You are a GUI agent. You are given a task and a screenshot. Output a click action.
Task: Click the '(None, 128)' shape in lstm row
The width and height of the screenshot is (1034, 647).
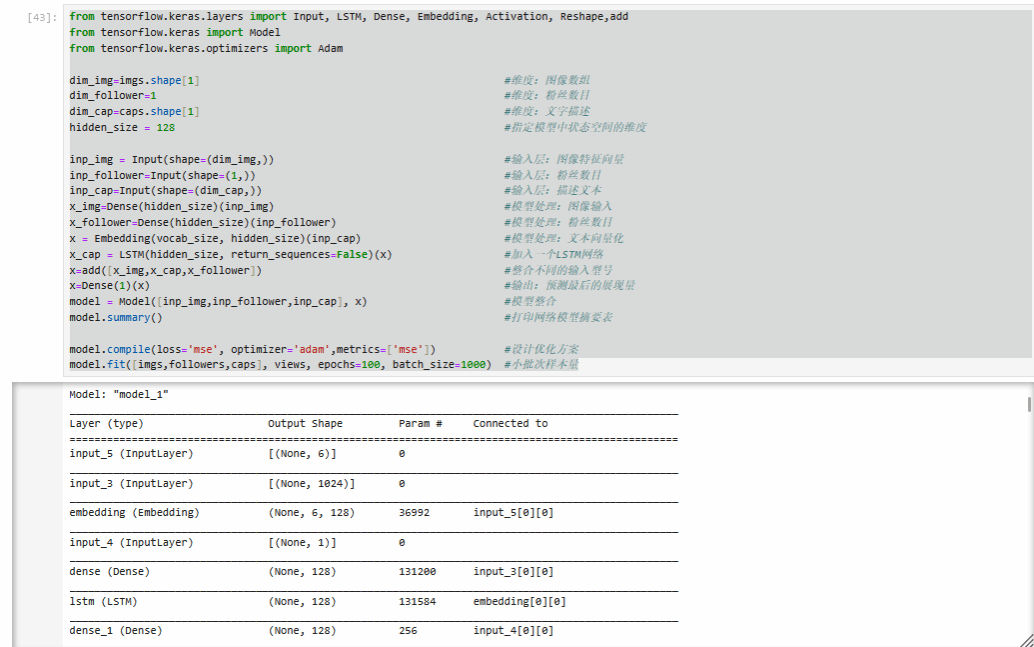(302, 601)
